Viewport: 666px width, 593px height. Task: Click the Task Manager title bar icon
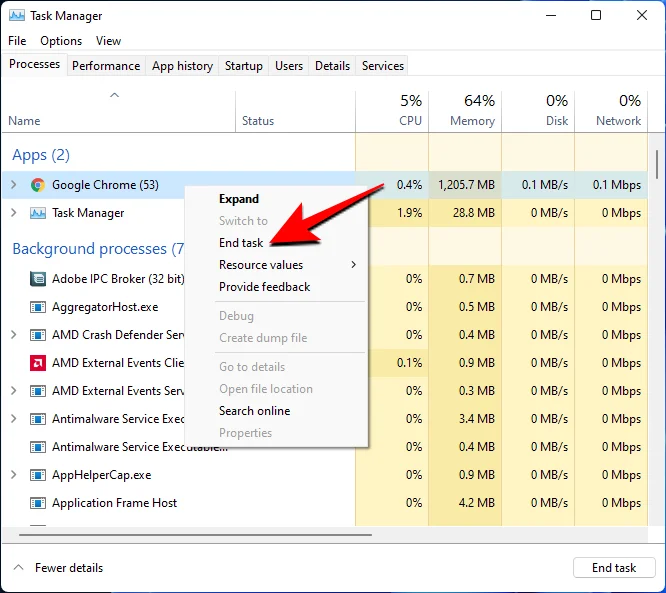[17, 16]
